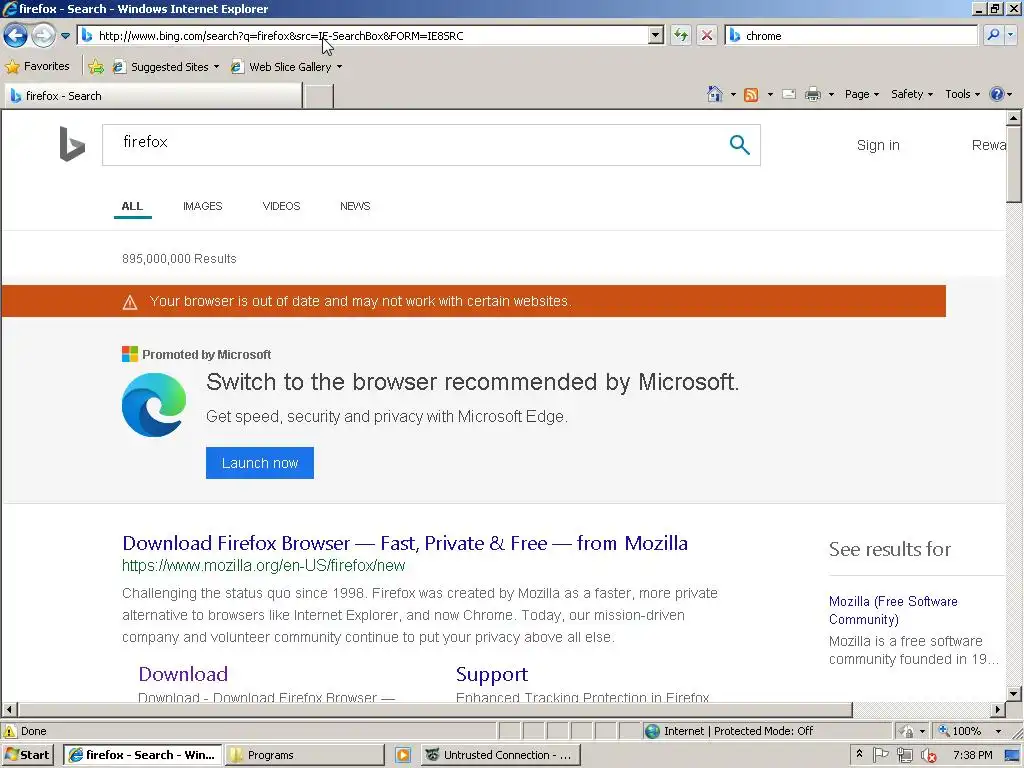The image size is (1024, 768).
Task: Open the Support sublink
Action: point(492,674)
